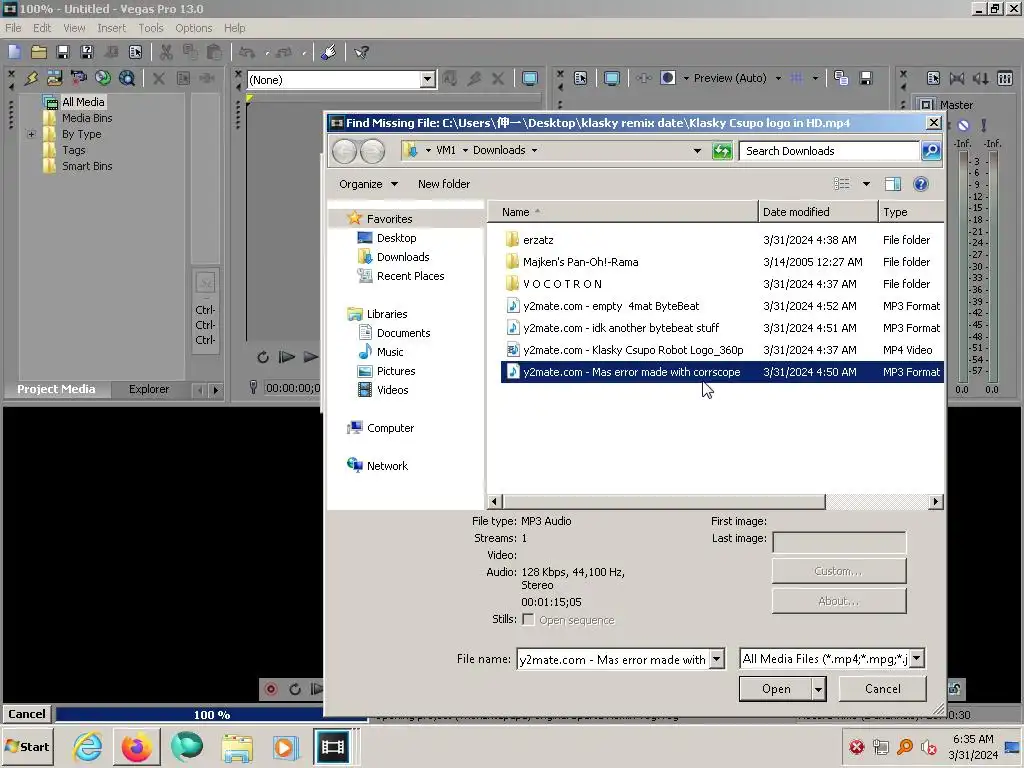This screenshot has width=1024, height=768.
Task: Open the File menu
Action: [x=13, y=28]
